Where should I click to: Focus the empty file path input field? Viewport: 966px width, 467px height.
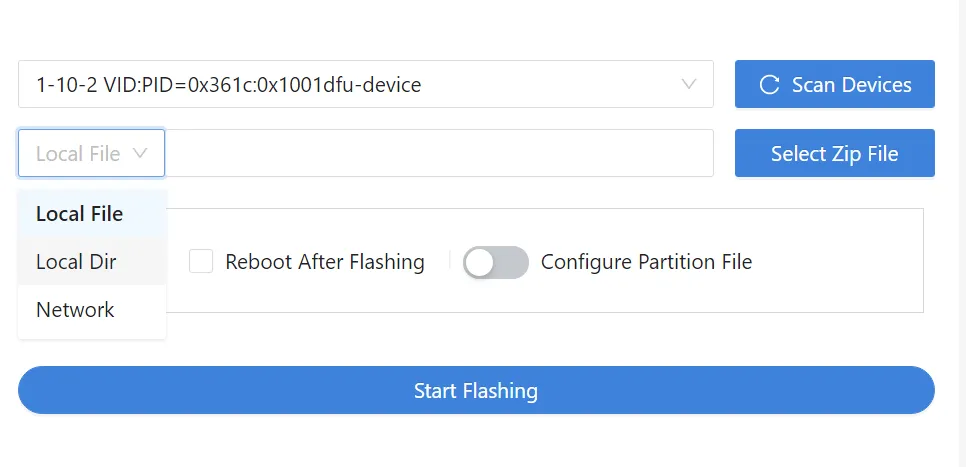pyautogui.click(x=439, y=153)
